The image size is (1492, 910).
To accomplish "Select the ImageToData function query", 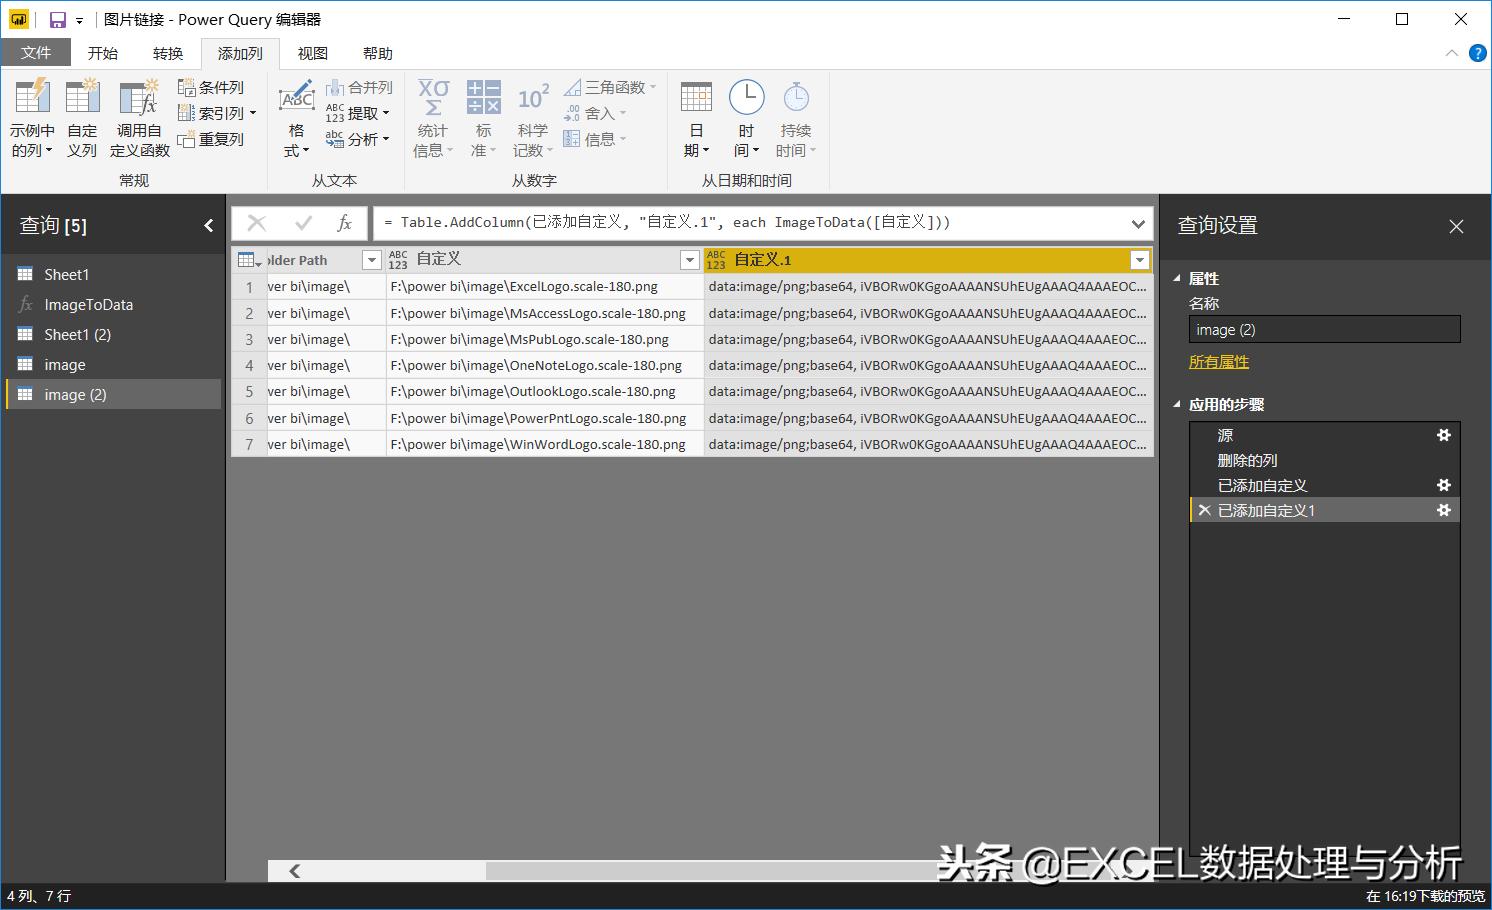I will pyautogui.click(x=90, y=304).
